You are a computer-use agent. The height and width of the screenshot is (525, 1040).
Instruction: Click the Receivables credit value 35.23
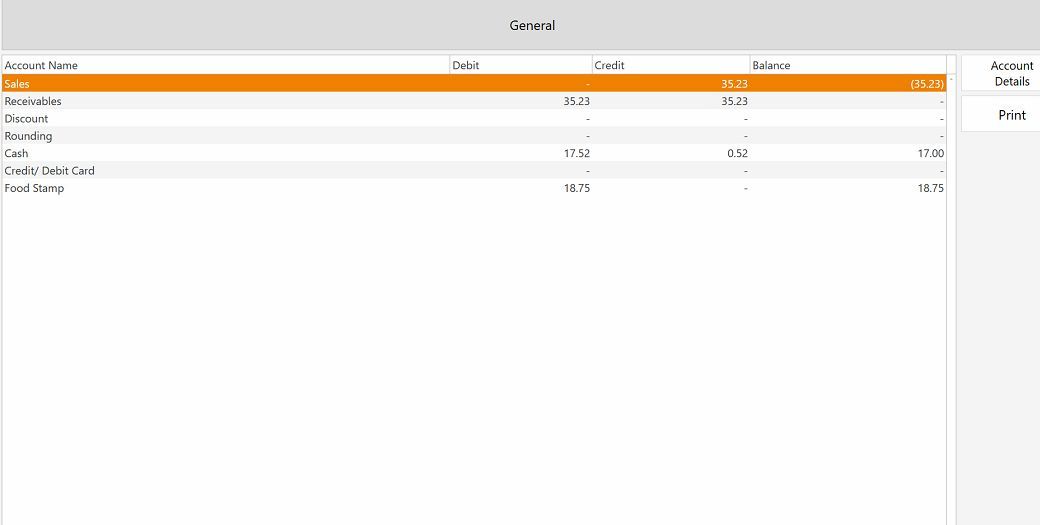(x=734, y=101)
